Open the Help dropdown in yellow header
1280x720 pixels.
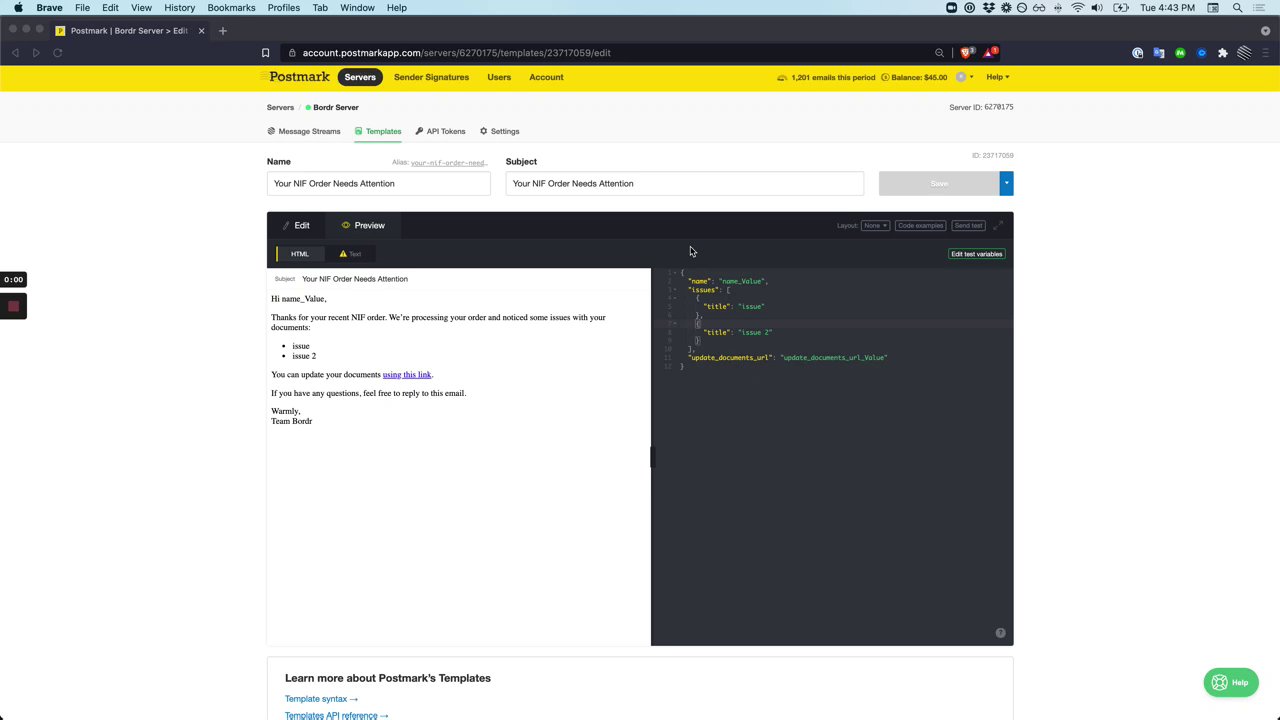pyautogui.click(x=997, y=77)
